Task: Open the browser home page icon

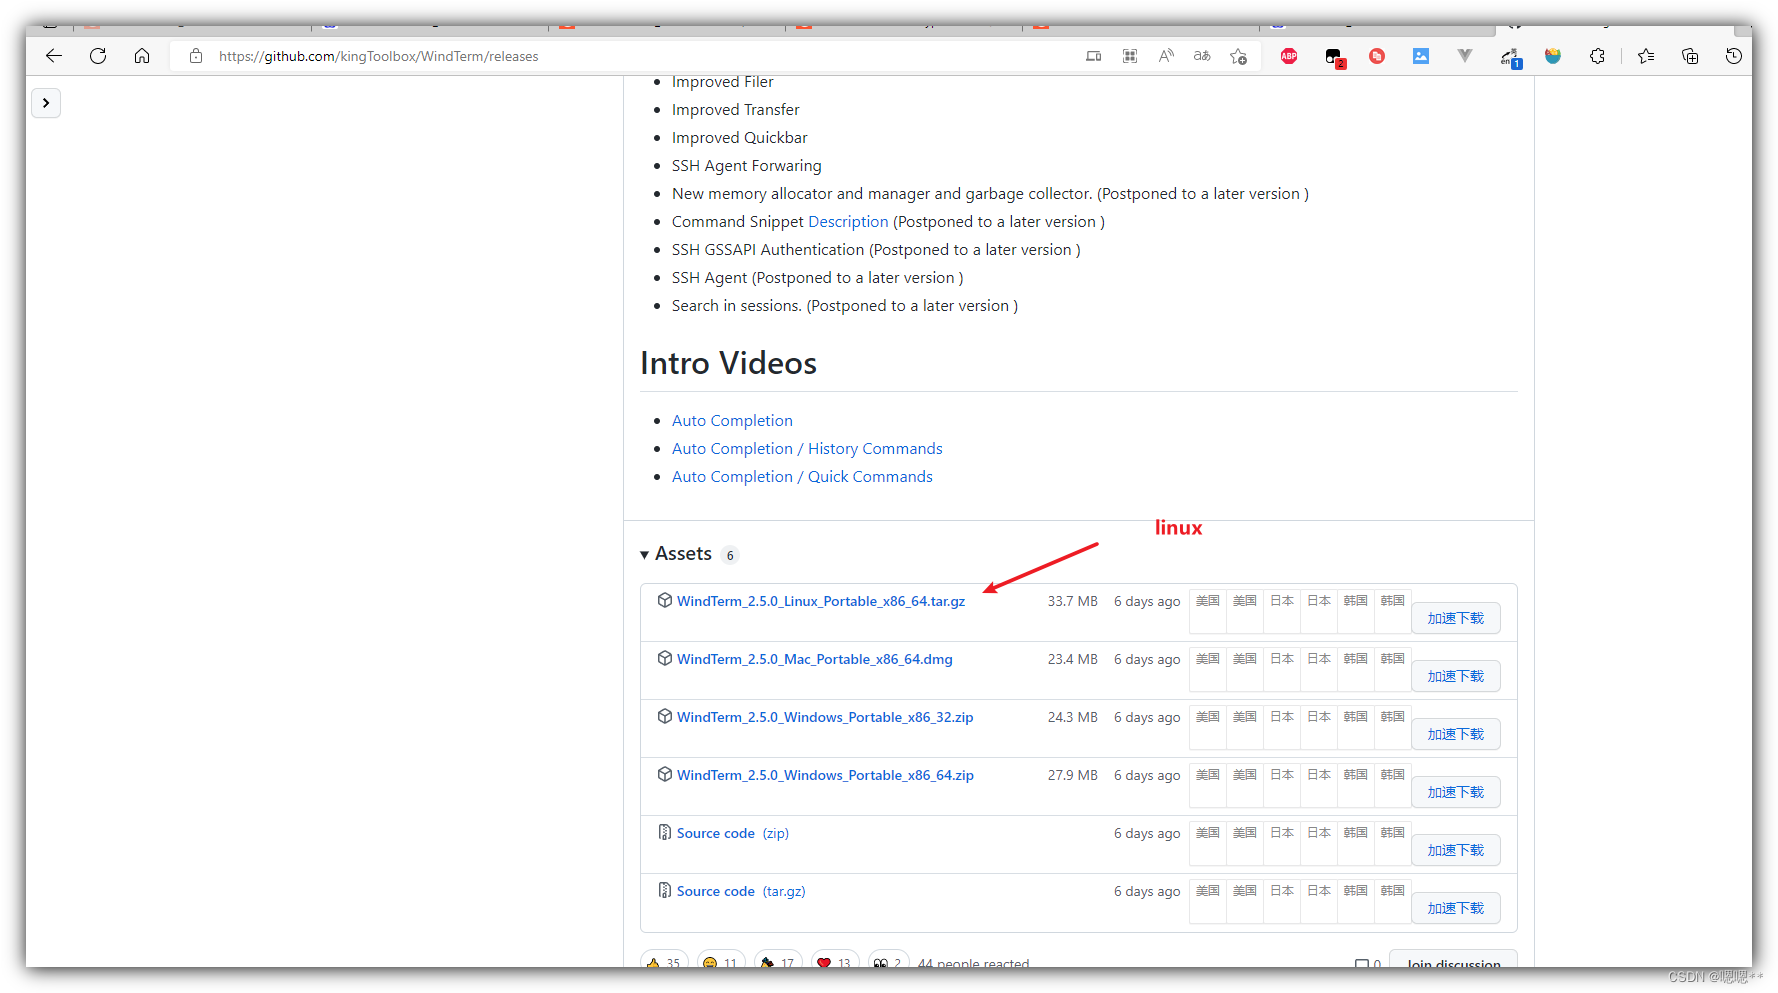Action: coord(142,56)
